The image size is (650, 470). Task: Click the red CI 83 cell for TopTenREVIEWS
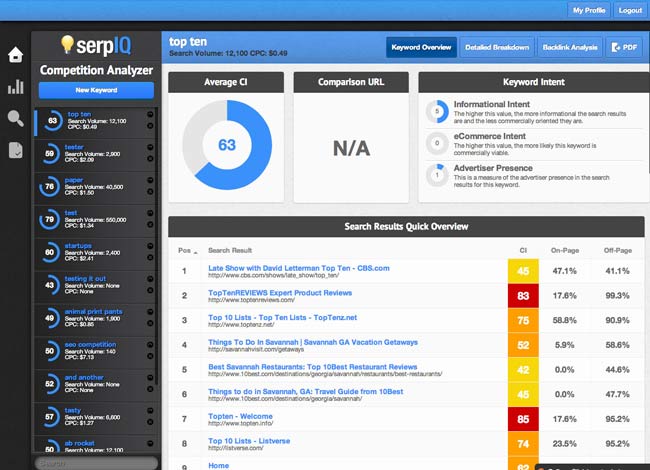pos(523,296)
